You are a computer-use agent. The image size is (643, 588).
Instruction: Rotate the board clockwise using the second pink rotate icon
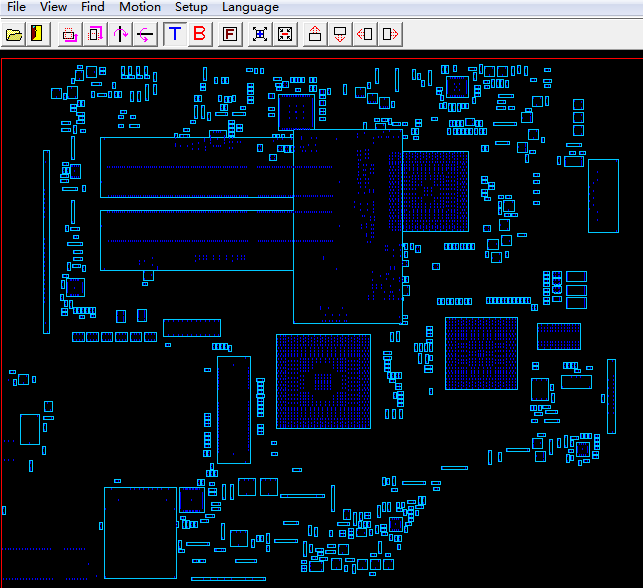pyautogui.click(x=96, y=34)
